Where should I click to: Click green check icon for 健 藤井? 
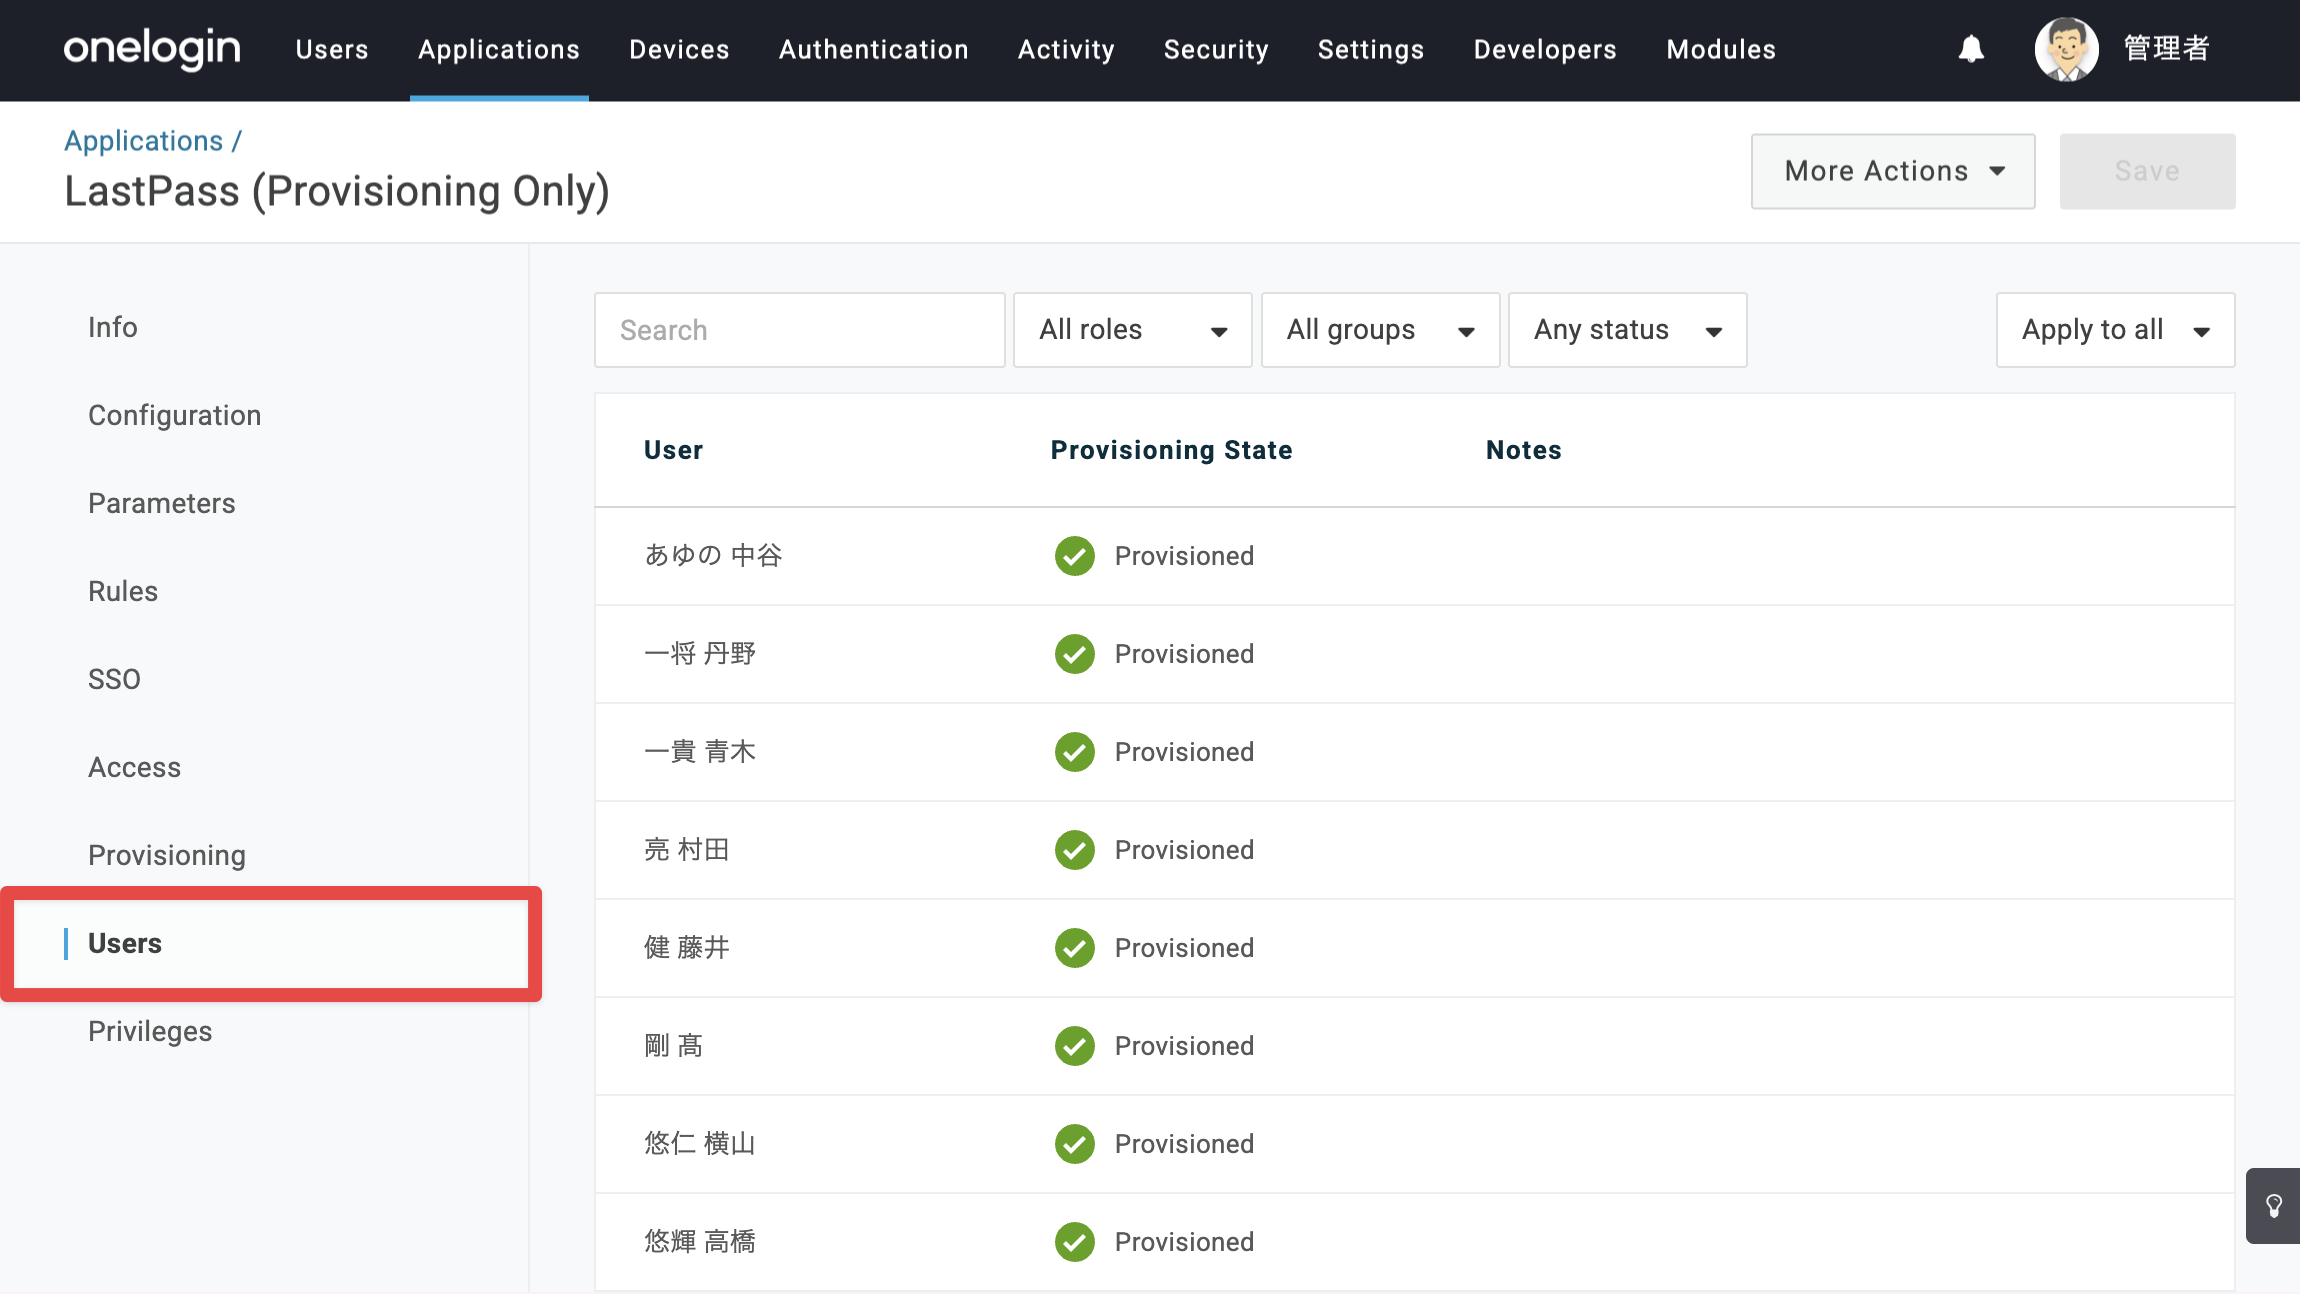click(1075, 948)
